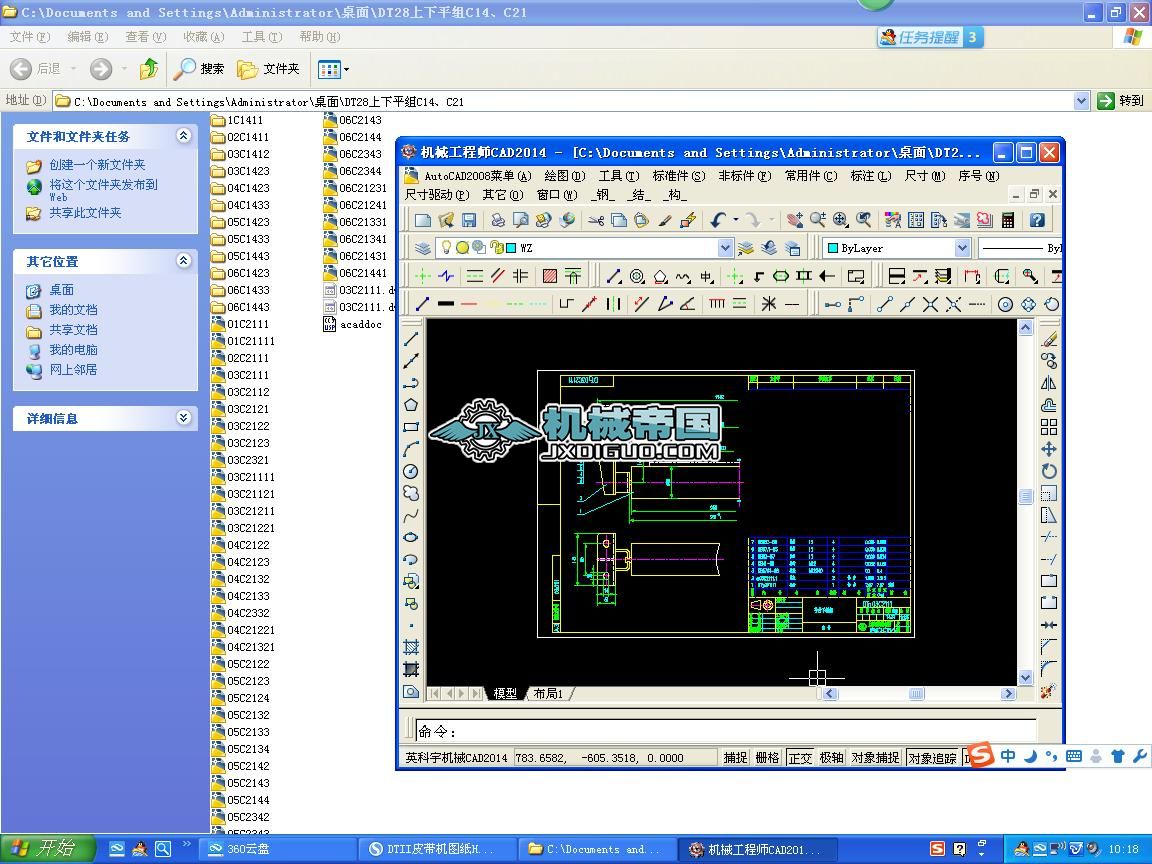Image resolution: width=1152 pixels, height=864 pixels.
Task: Select the Erase tool in Modify toolbar
Action: click(x=1049, y=339)
